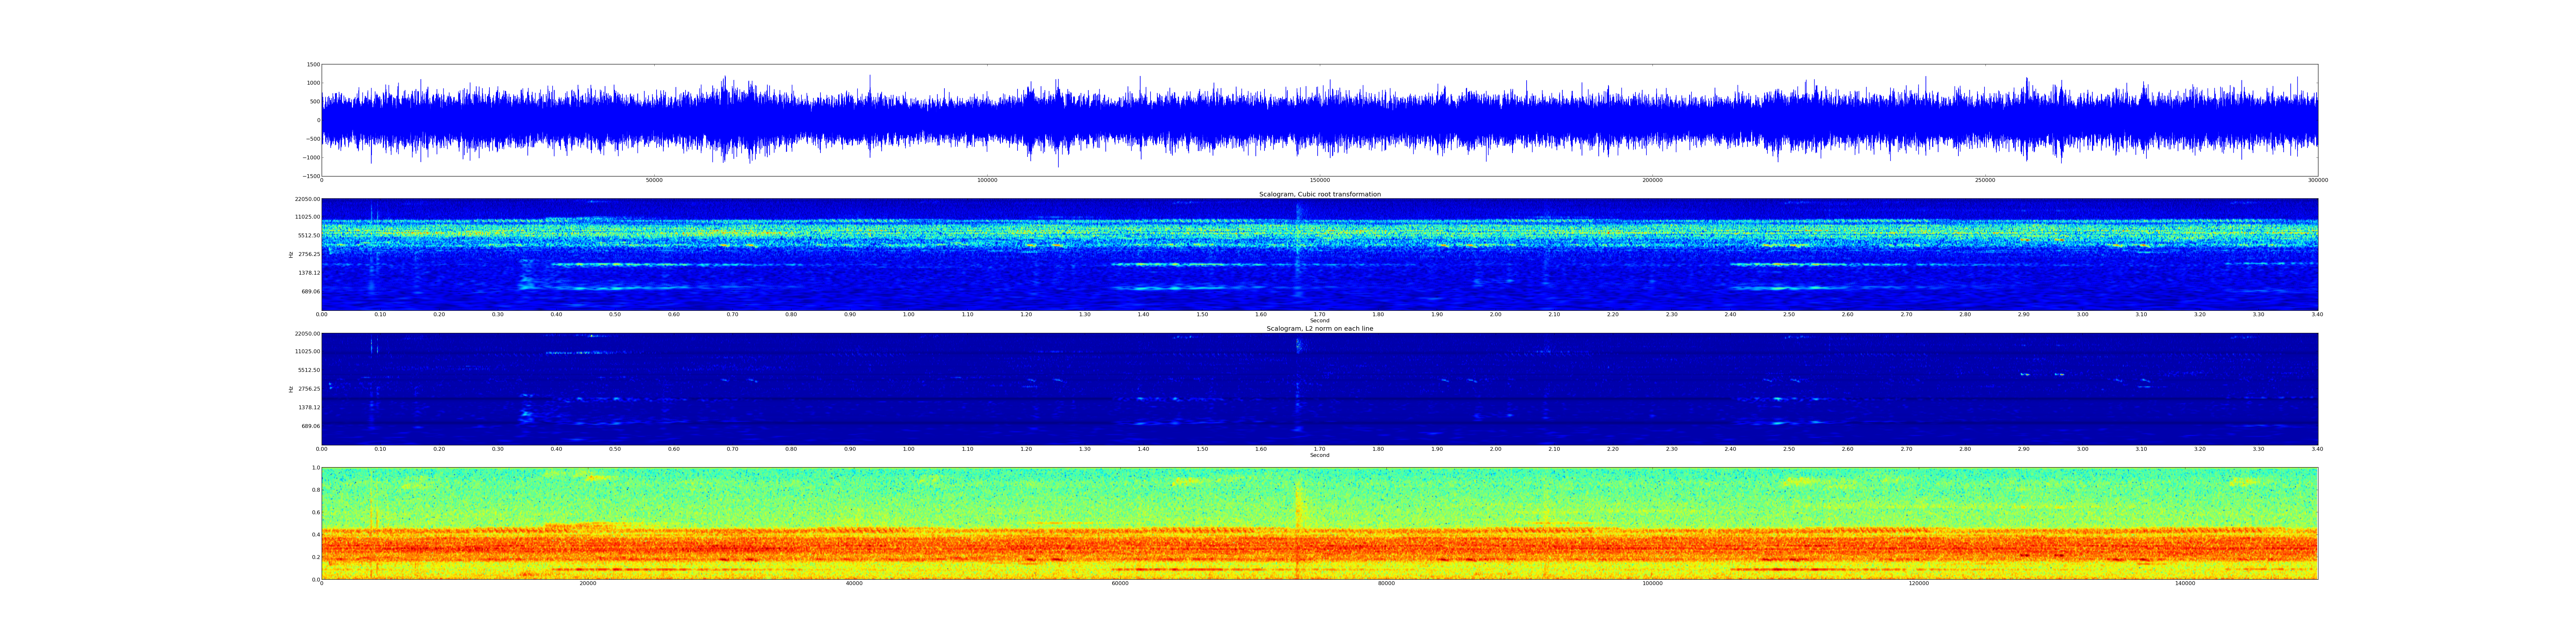The height and width of the screenshot is (644, 2576).
Task: Click the 140000 tick under the bottom spectrogram
Action: click(2185, 583)
